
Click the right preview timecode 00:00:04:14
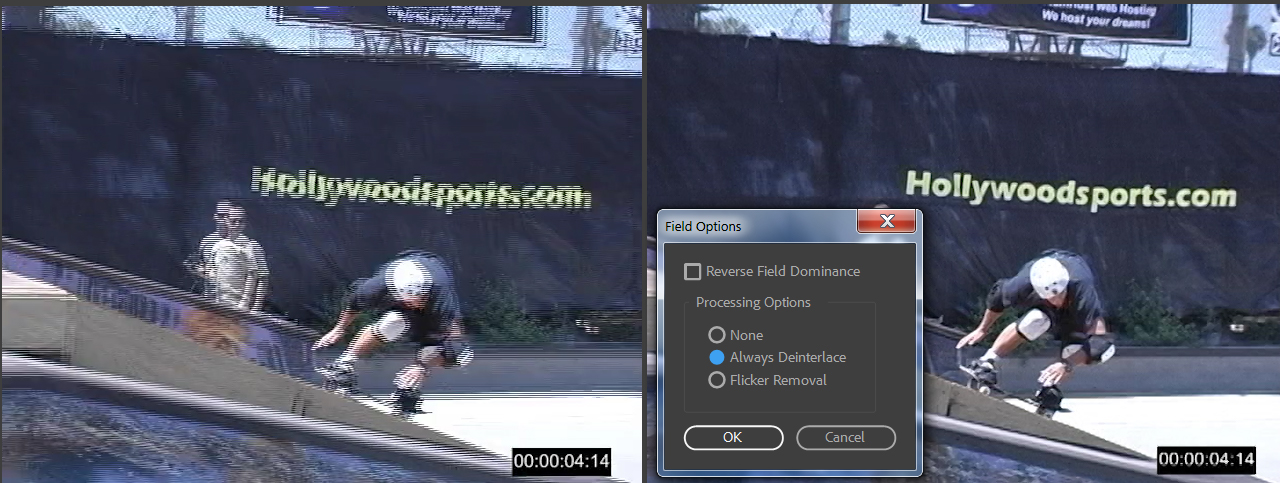(x=1206, y=460)
